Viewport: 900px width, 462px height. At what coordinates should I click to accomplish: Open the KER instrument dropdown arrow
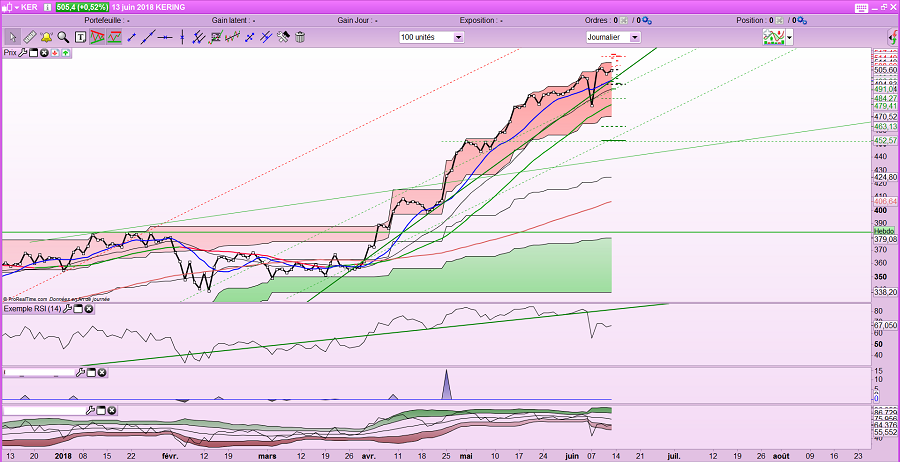(x=17, y=7)
